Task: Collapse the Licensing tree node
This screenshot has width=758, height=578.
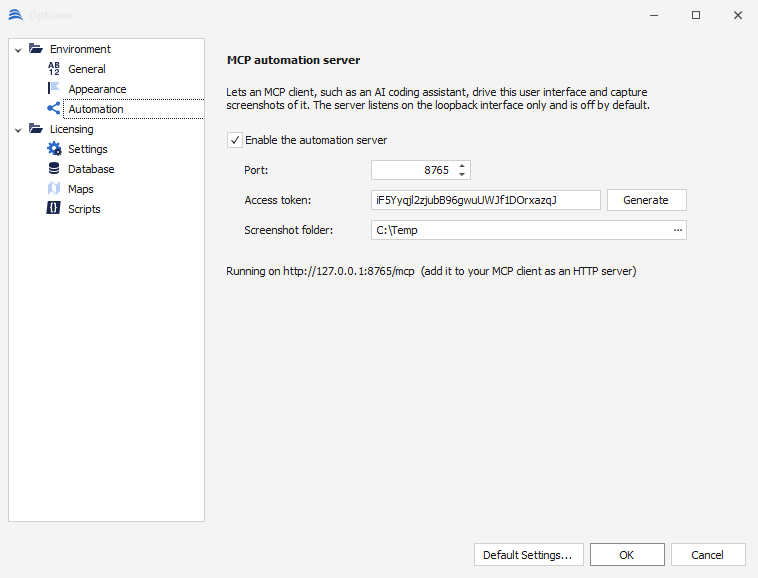Action: click(x=18, y=130)
